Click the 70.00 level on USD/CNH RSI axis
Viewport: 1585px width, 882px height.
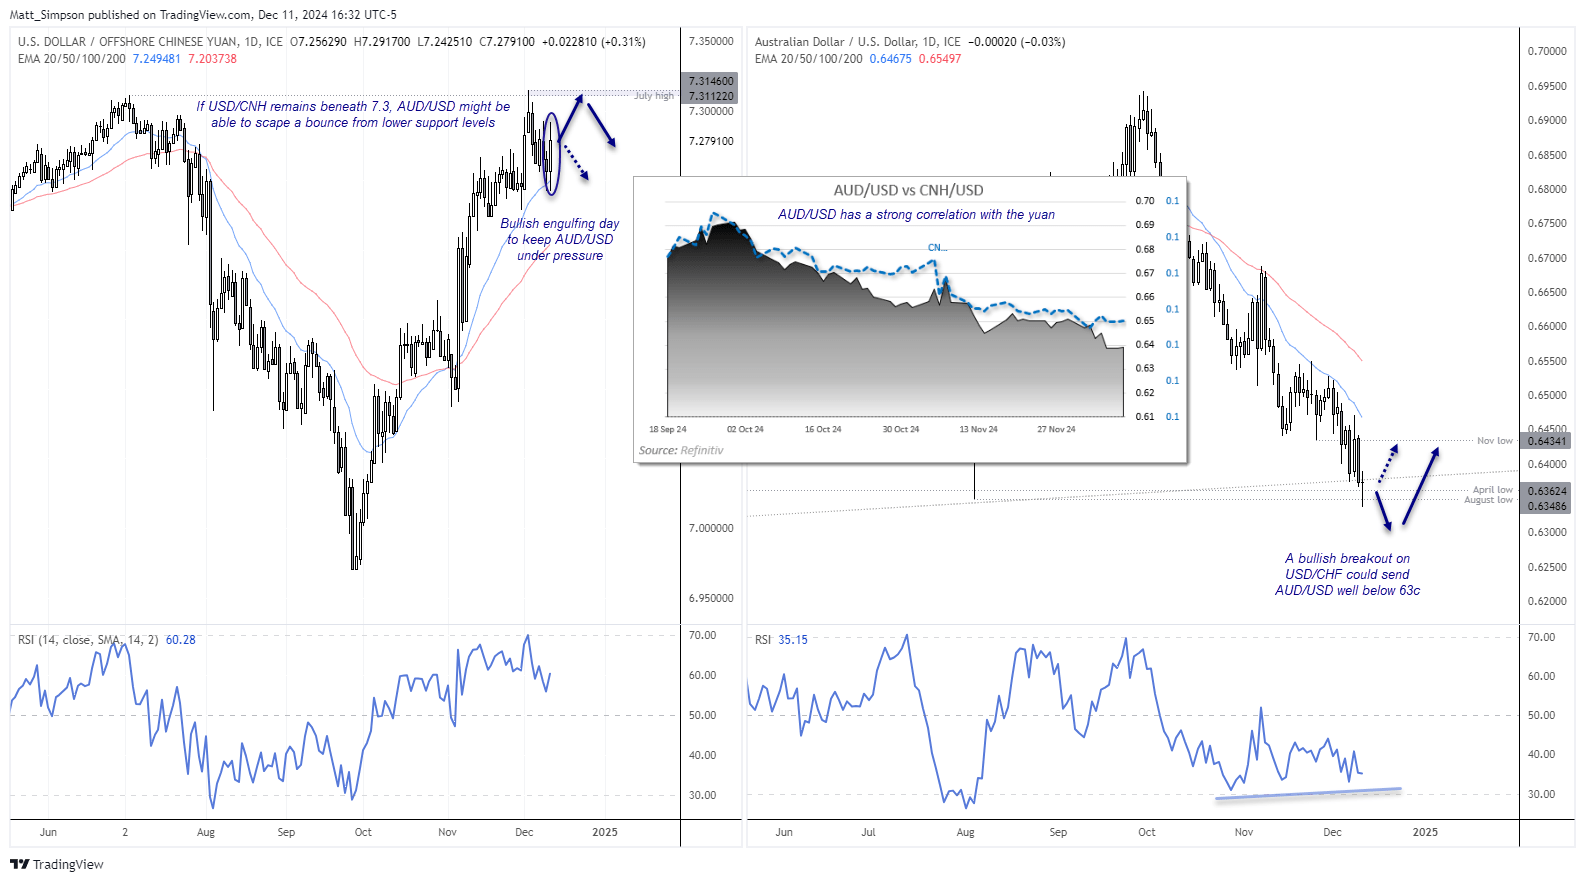[x=703, y=635]
